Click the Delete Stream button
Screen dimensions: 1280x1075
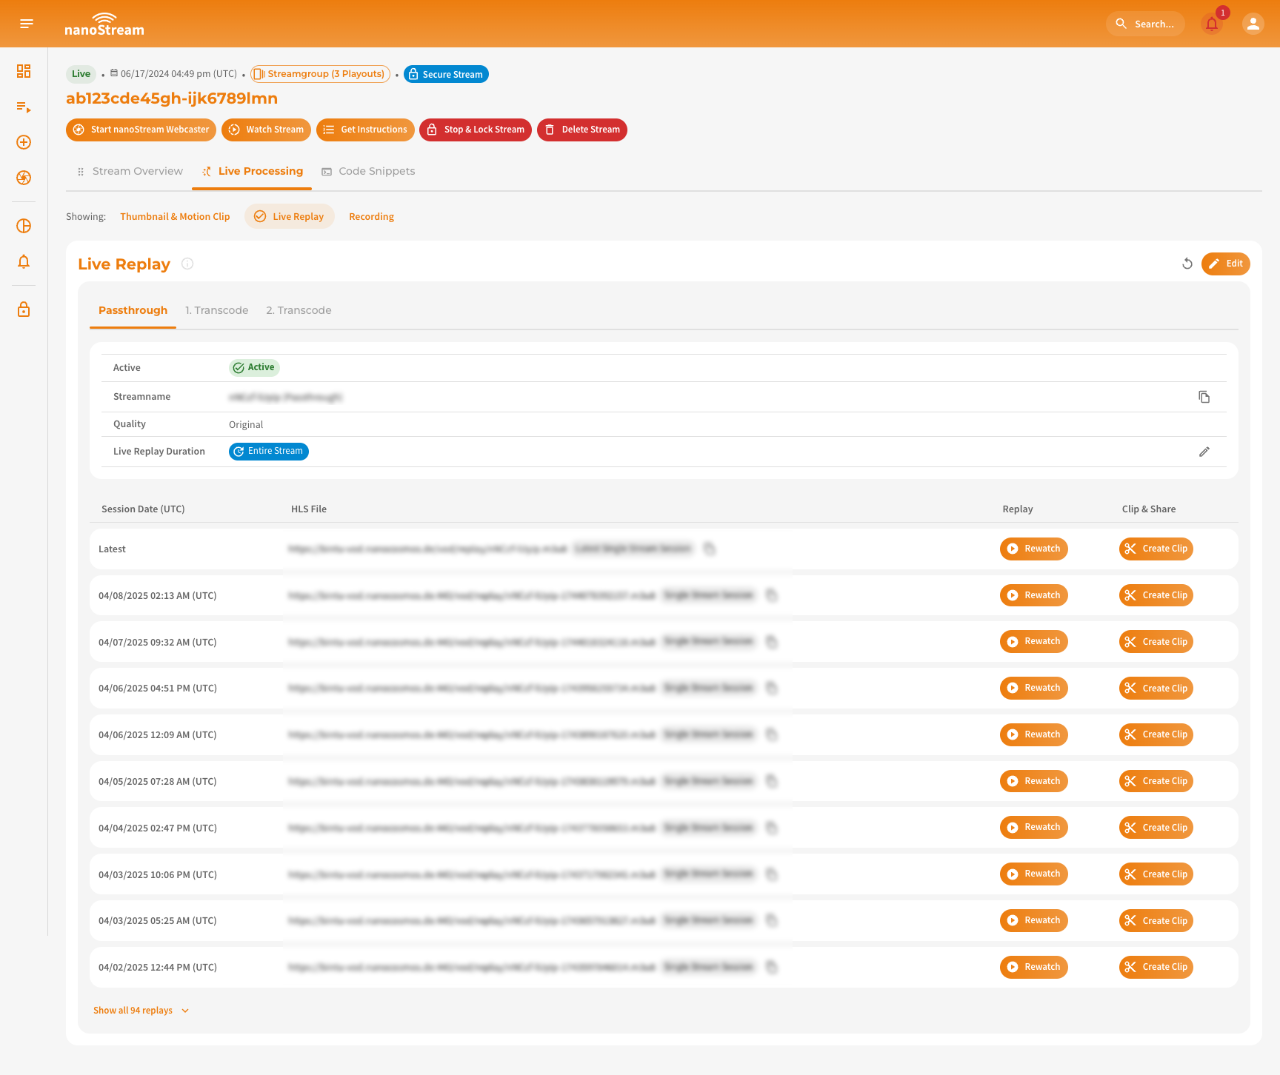(582, 130)
